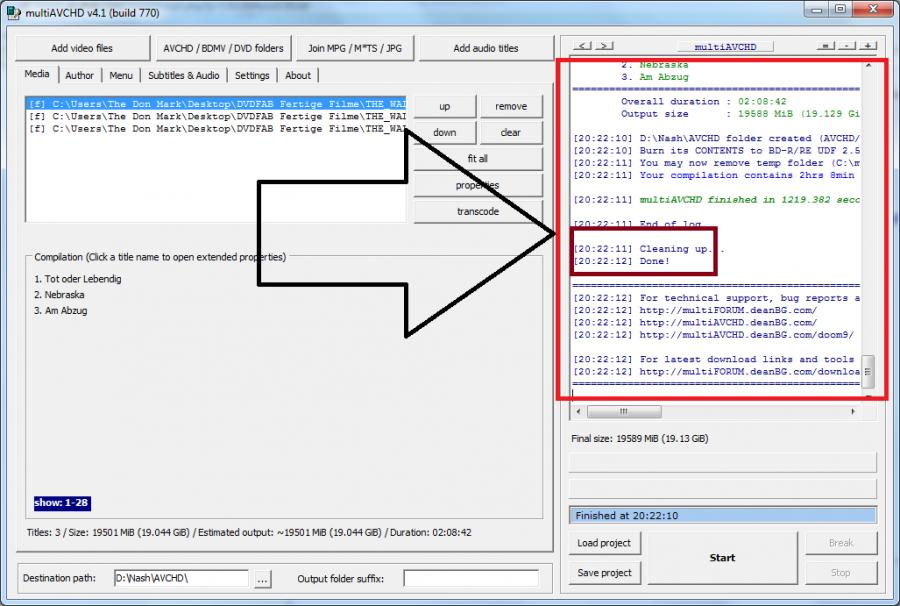Open the Subtitles & Audio tab
900x606 pixels.
pos(184,75)
